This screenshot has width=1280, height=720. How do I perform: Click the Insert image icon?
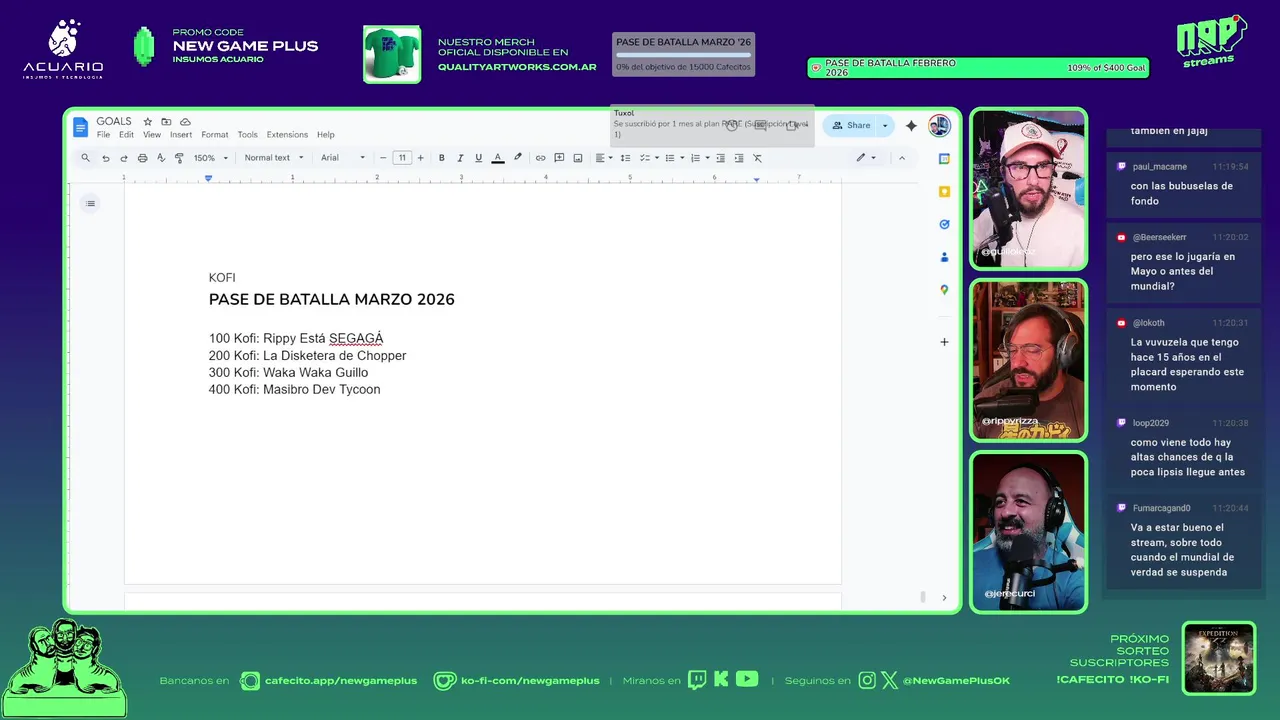click(578, 158)
